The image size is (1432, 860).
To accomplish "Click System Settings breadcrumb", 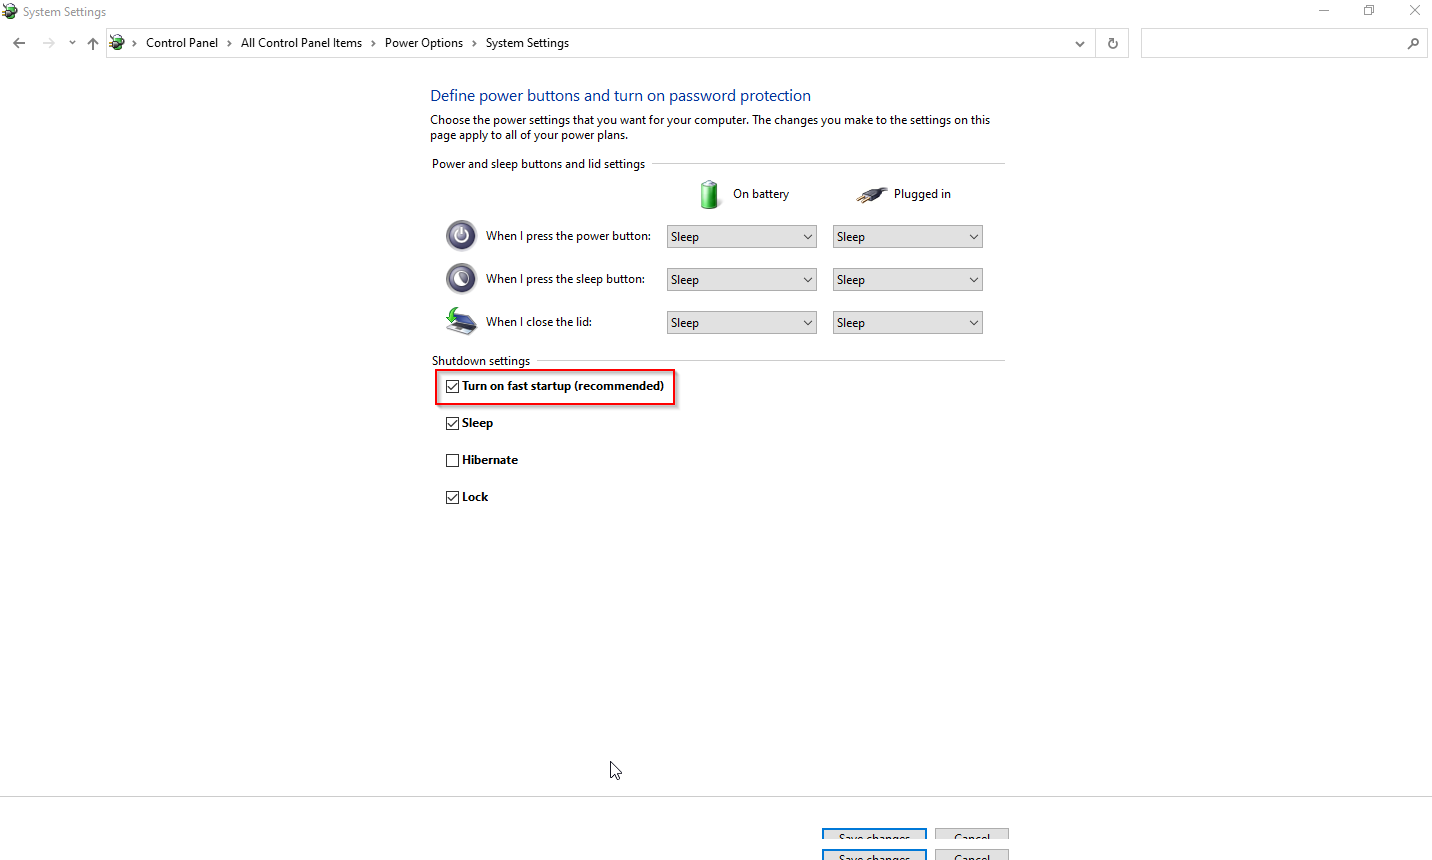I will pos(527,43).
